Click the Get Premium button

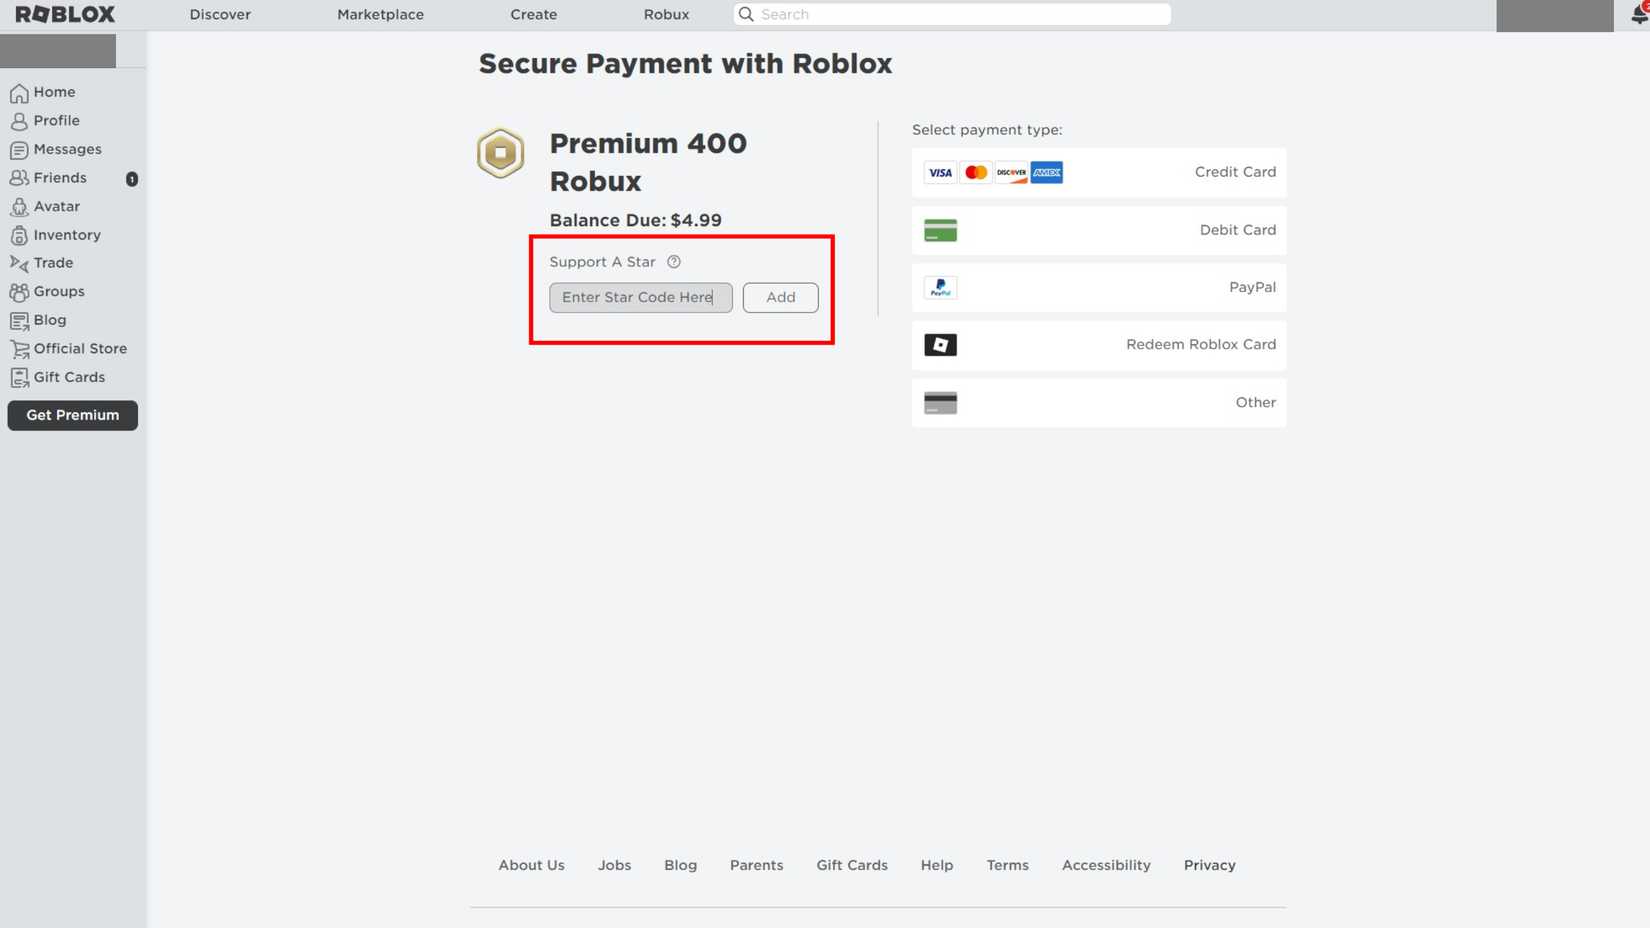(72, 415)
